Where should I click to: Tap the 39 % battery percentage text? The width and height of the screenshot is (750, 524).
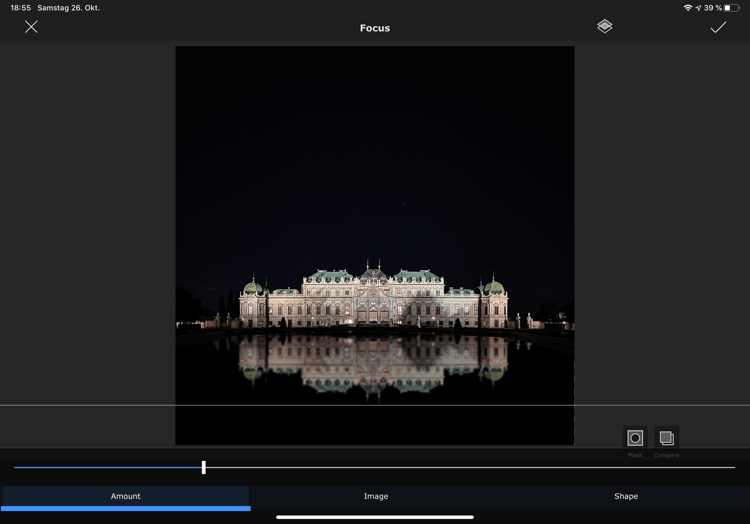click(x=713, y=8)
